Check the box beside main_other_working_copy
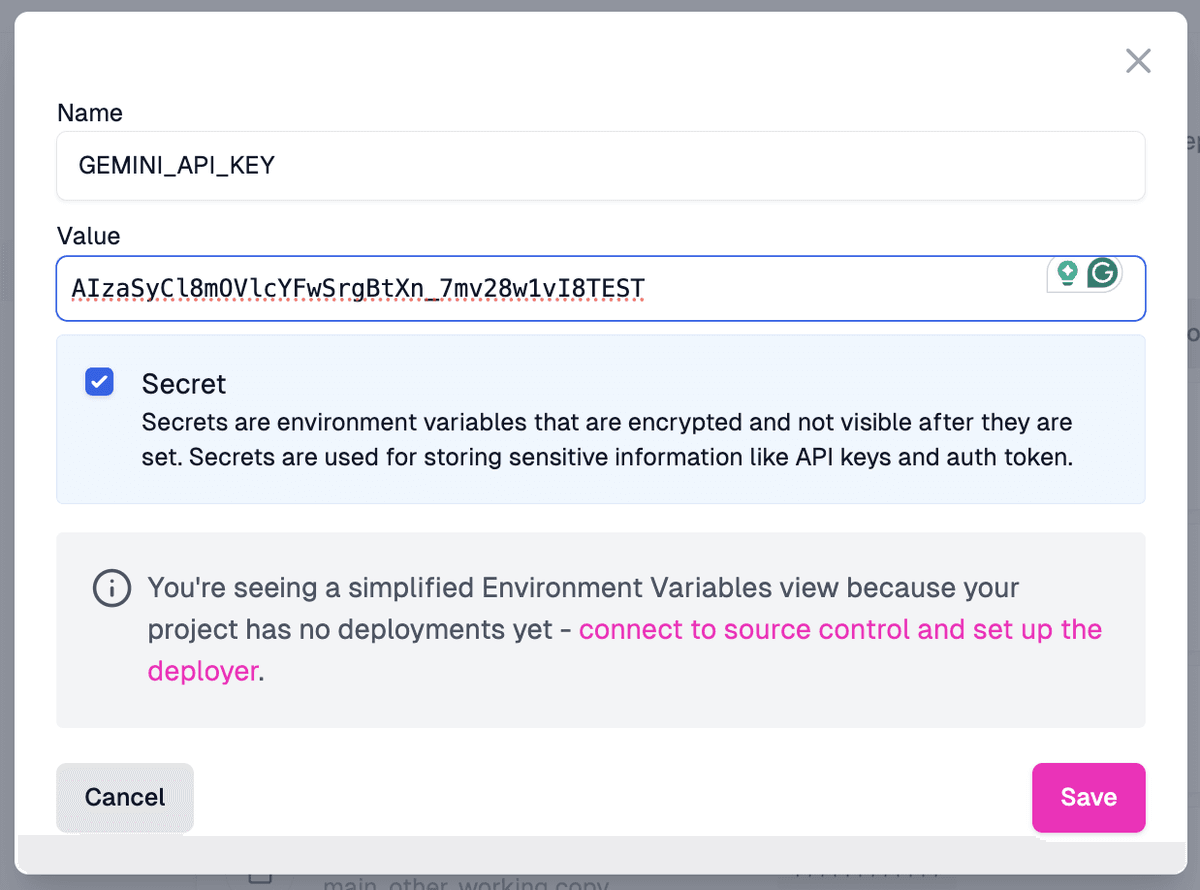This screenshot has width=1200, height=890. click(x=260, y=878)
